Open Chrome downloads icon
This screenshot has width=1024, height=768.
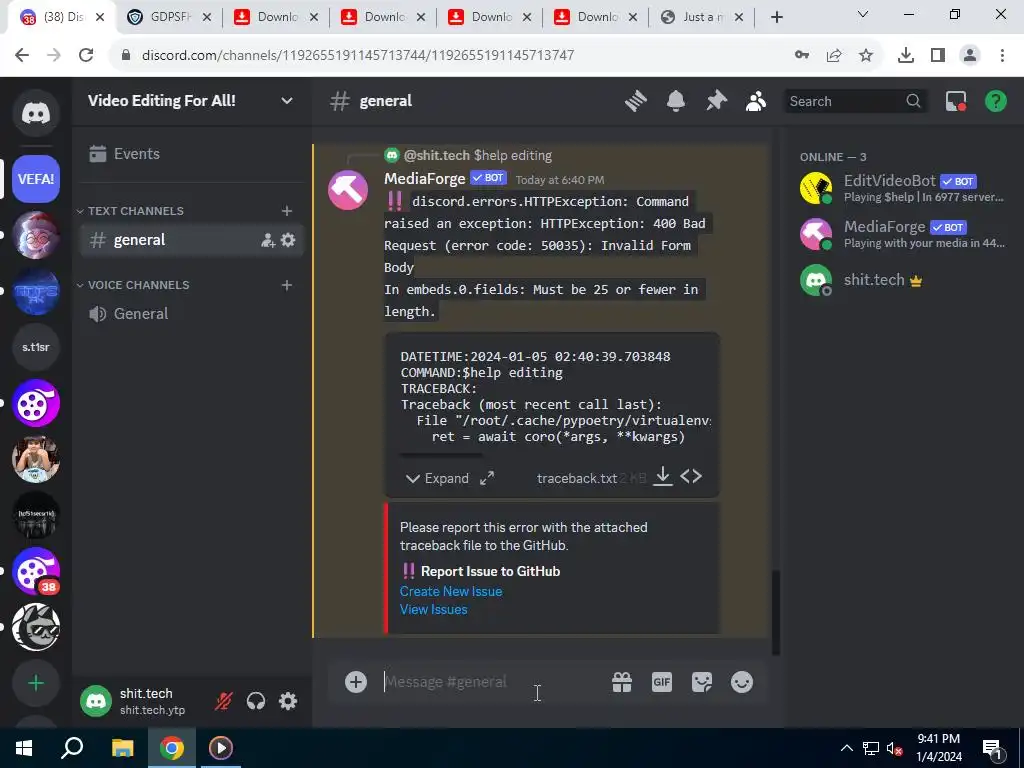[905, 56]
